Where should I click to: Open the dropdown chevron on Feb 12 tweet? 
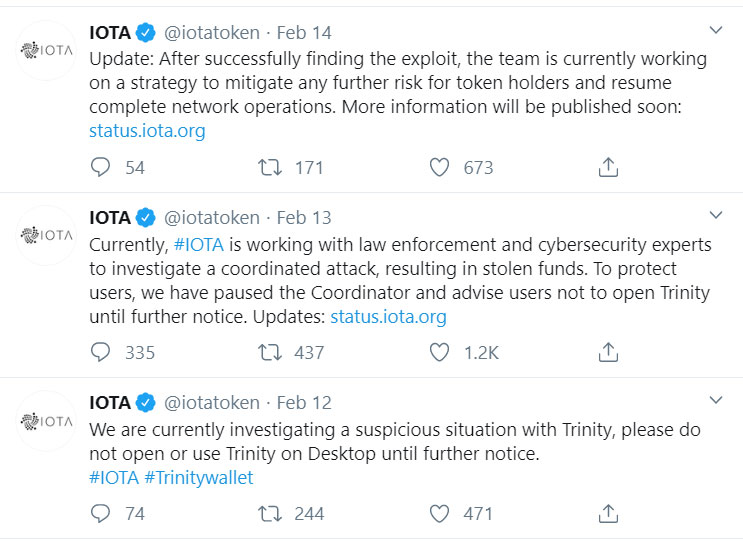tap(716, 400)
